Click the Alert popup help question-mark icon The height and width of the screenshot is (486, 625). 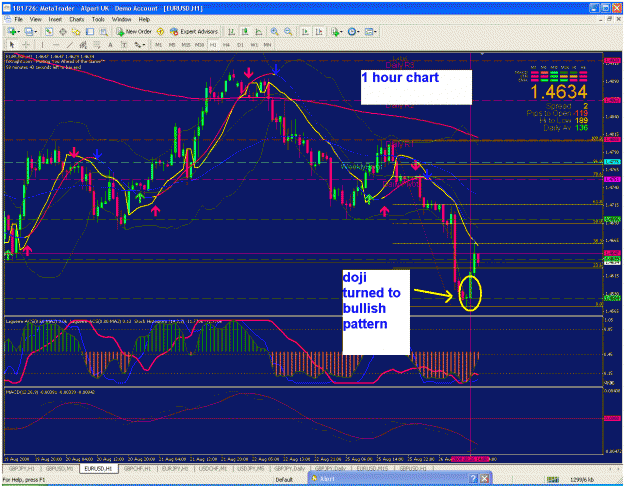point(473,478)
